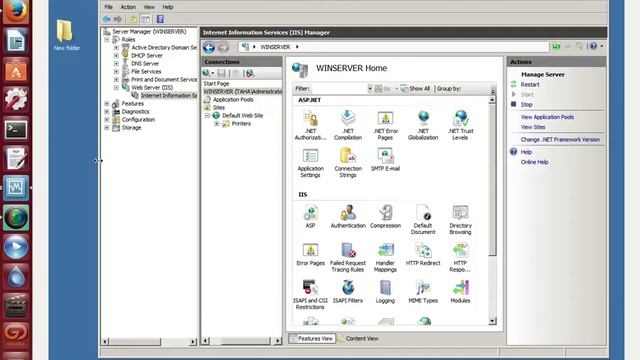
Task: Select Application Pools in Connections tree
Action: click(233, 100)
